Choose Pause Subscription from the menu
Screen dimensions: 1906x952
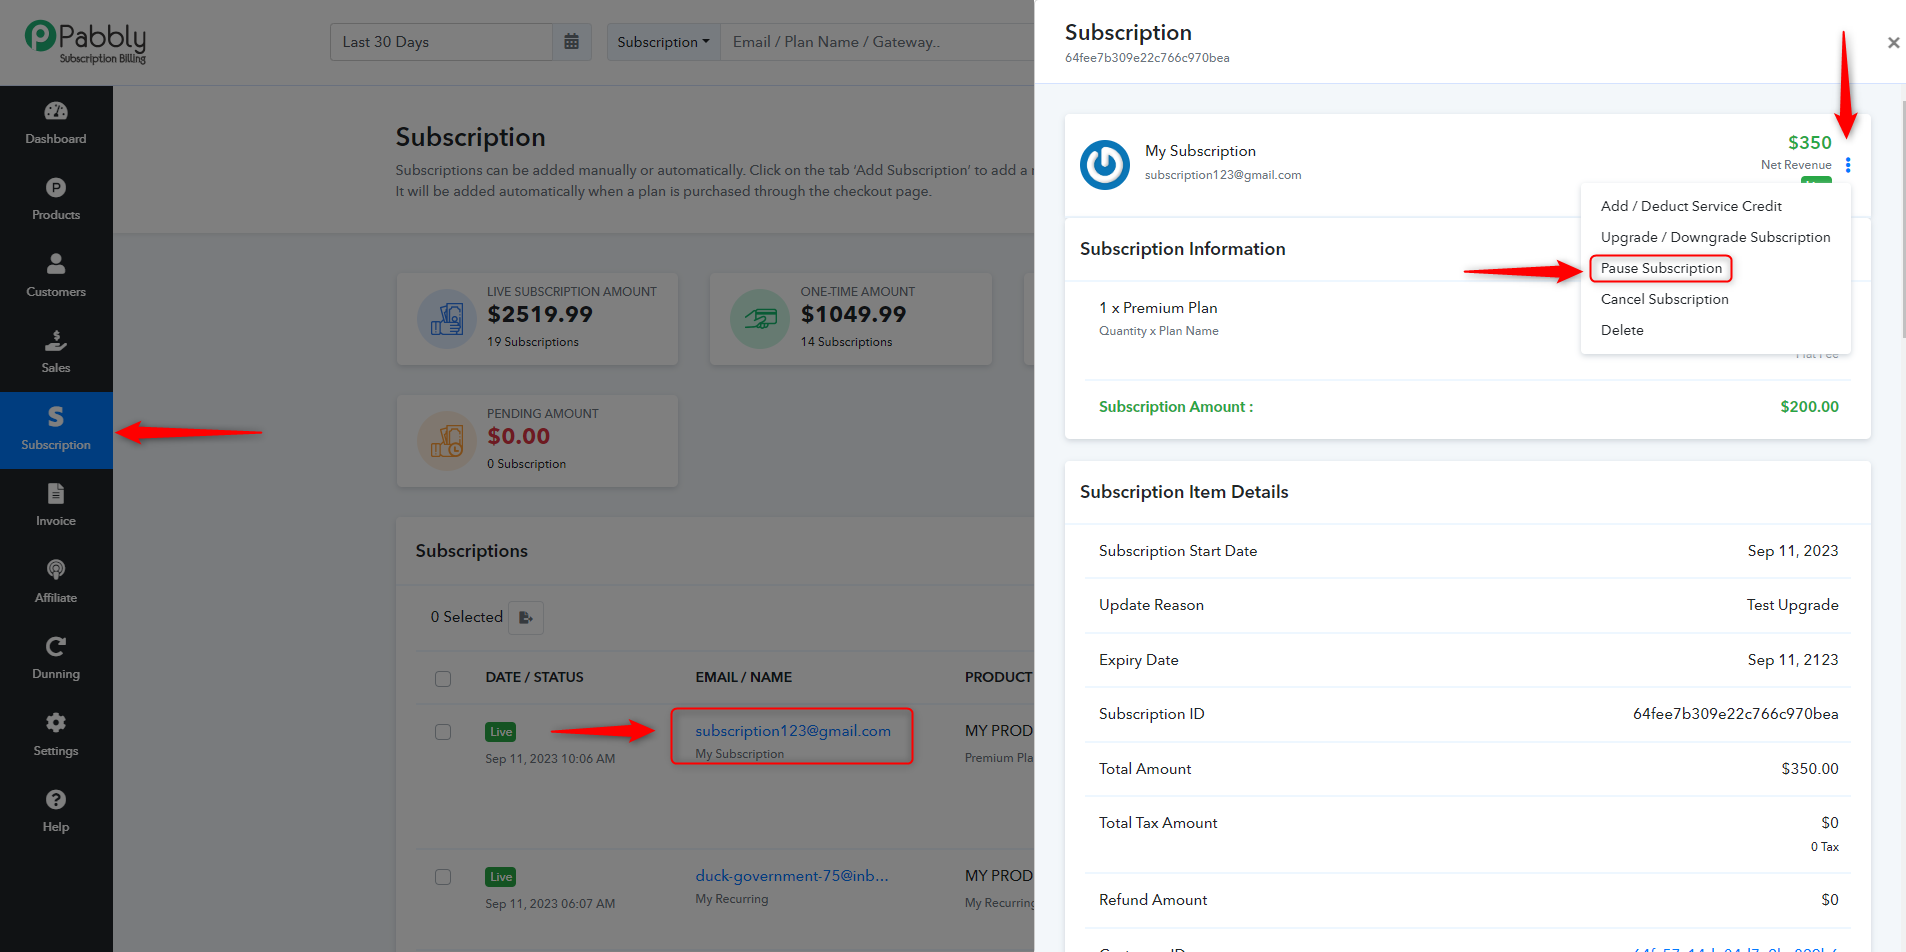point(1661,268)
